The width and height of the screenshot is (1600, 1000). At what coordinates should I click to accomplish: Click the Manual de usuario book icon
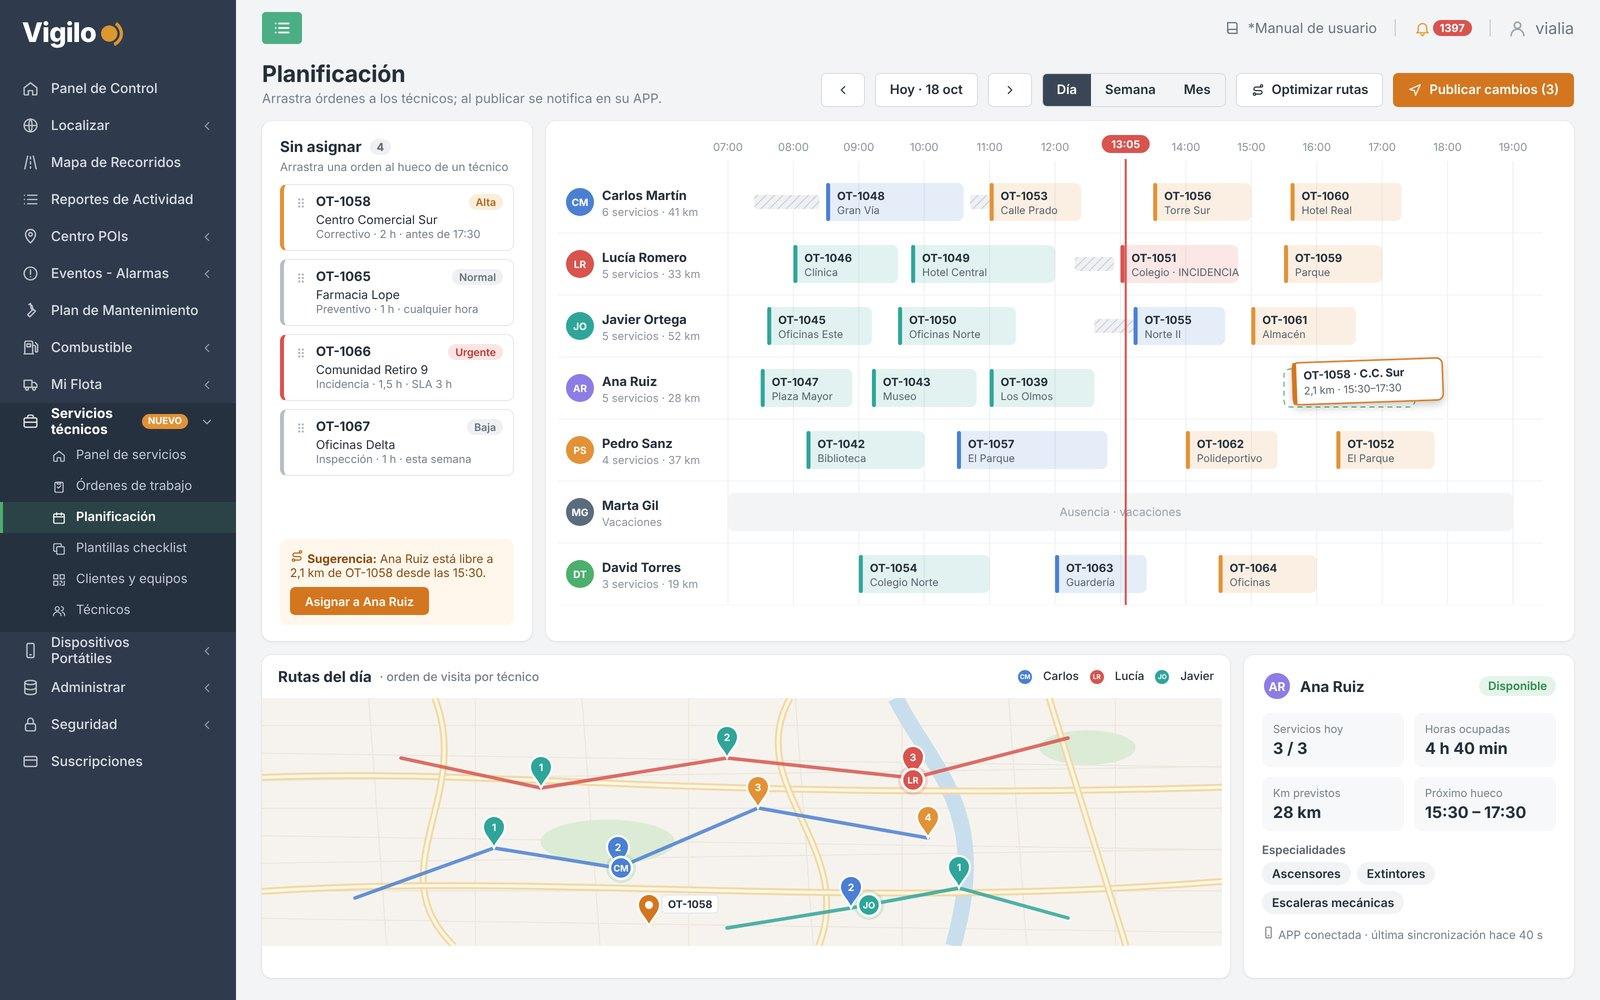1232,28
